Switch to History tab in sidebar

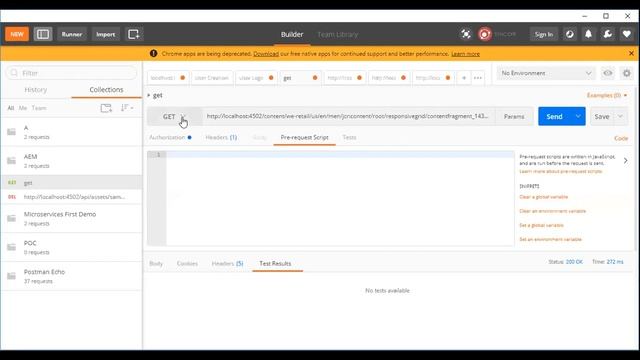point(36,89)
